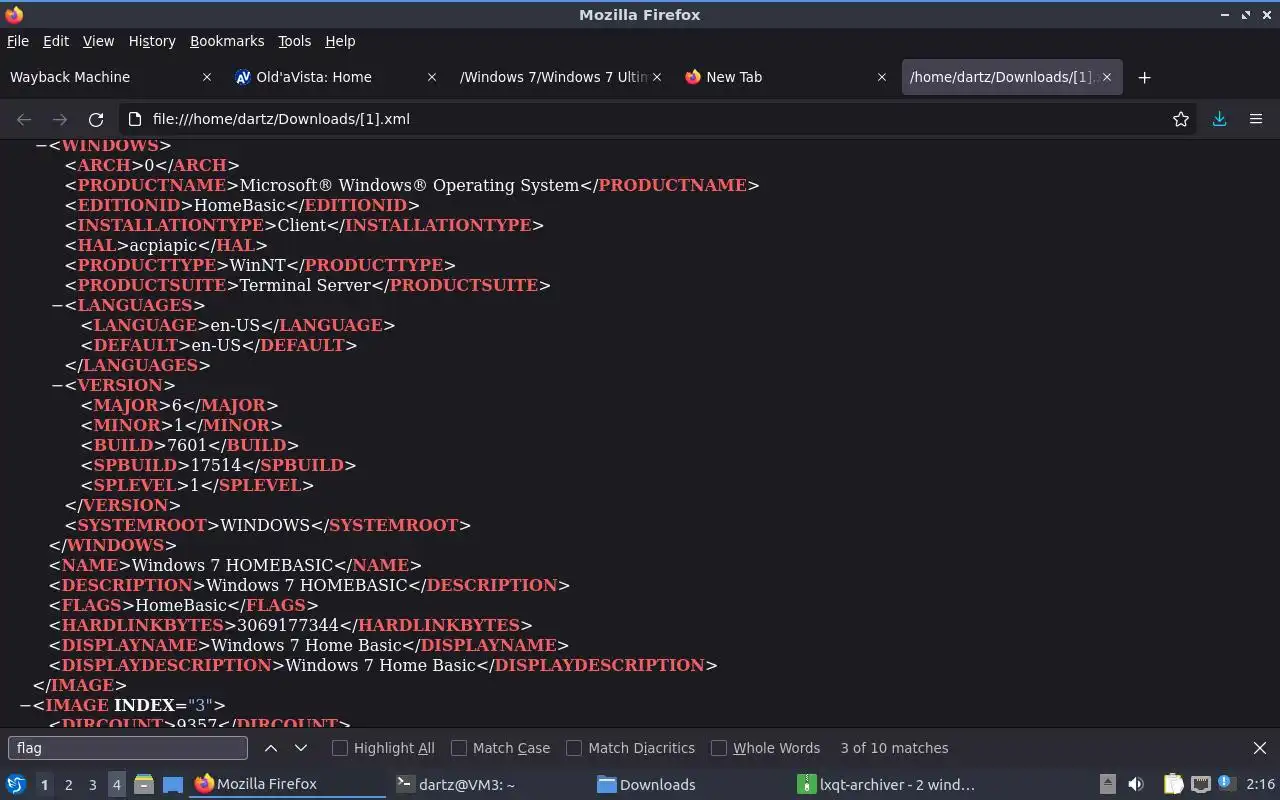This screenshot has width=1280, height=800.
Task: Close the Old'aVista: Home tab
Action: (432, 77)
